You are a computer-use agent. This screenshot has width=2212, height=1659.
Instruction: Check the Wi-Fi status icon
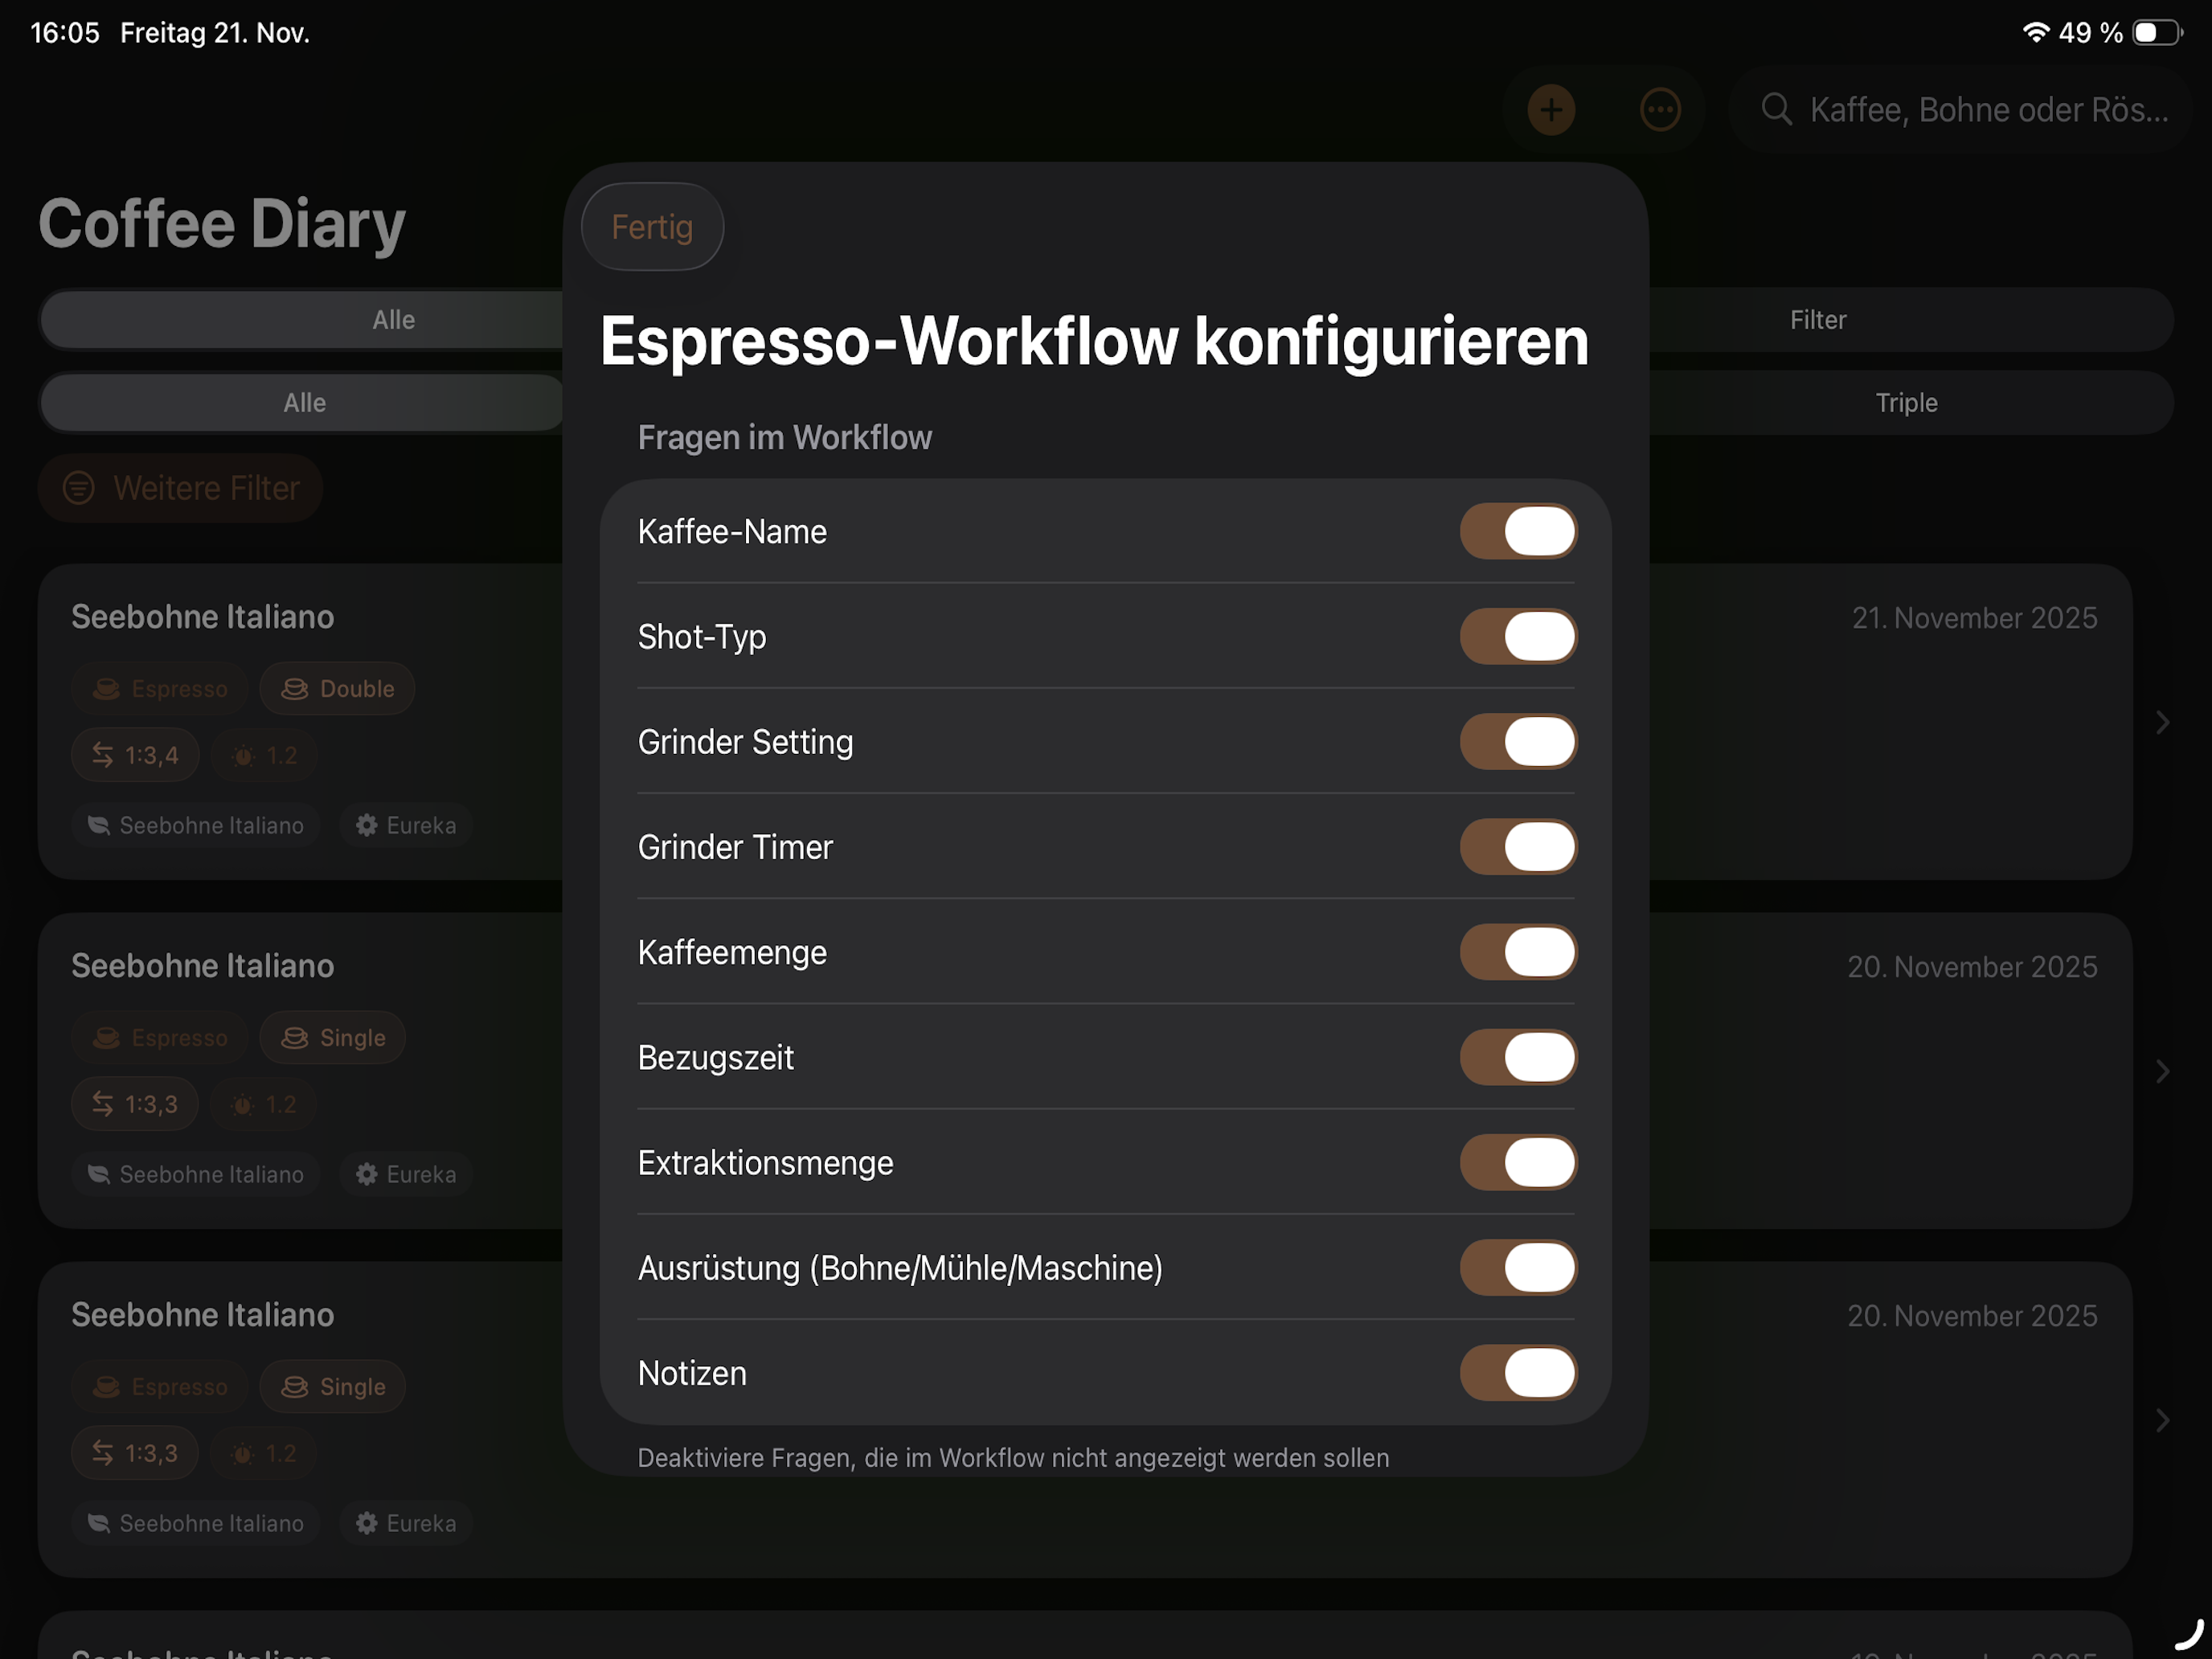(x=2035, y=32)
